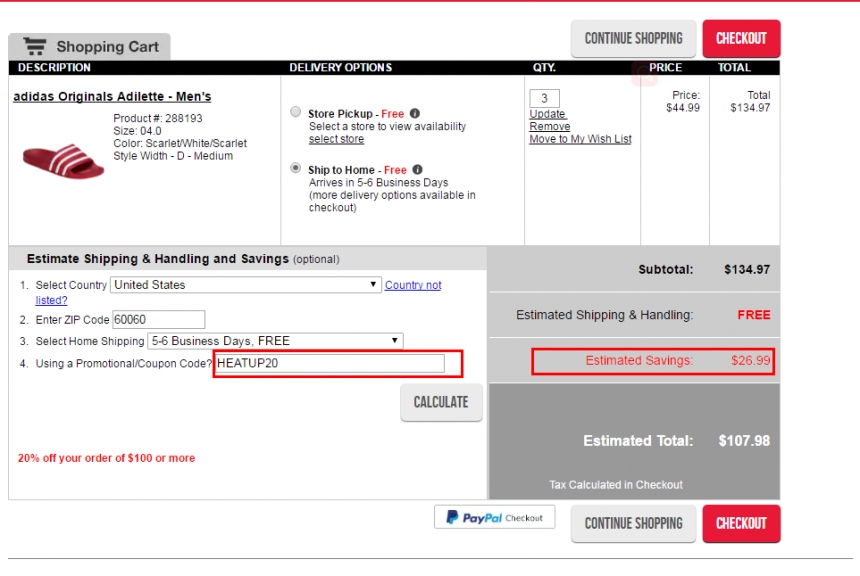Click the bottom Checkout button
860x576 pixels.
pos(741,523)
